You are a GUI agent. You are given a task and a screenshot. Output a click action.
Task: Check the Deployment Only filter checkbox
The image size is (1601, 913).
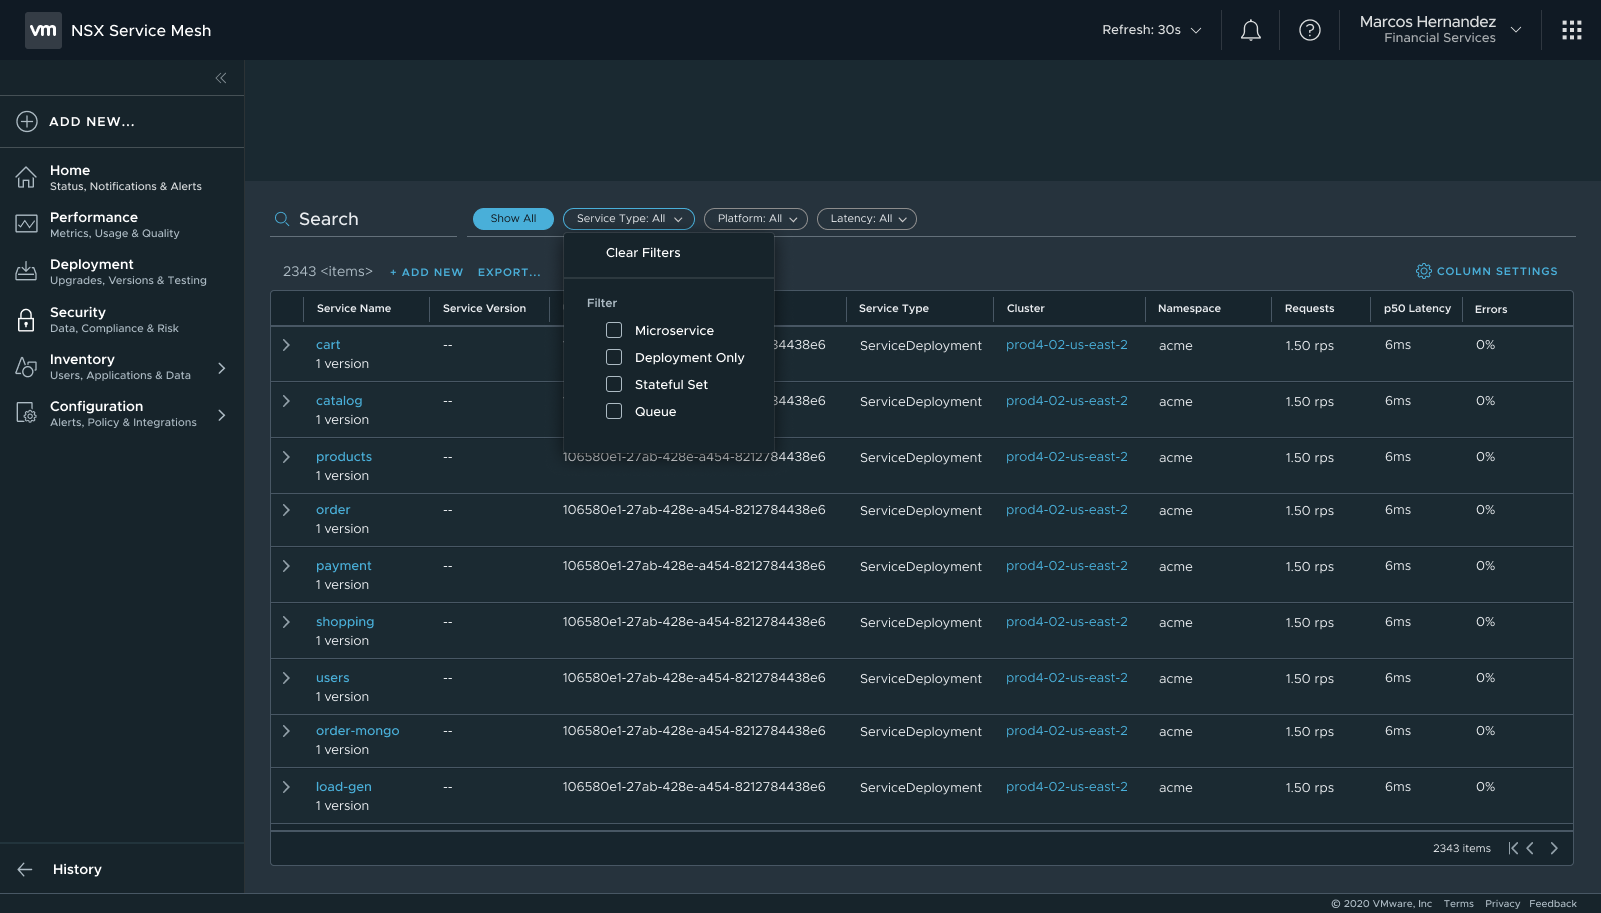point(614,357)
